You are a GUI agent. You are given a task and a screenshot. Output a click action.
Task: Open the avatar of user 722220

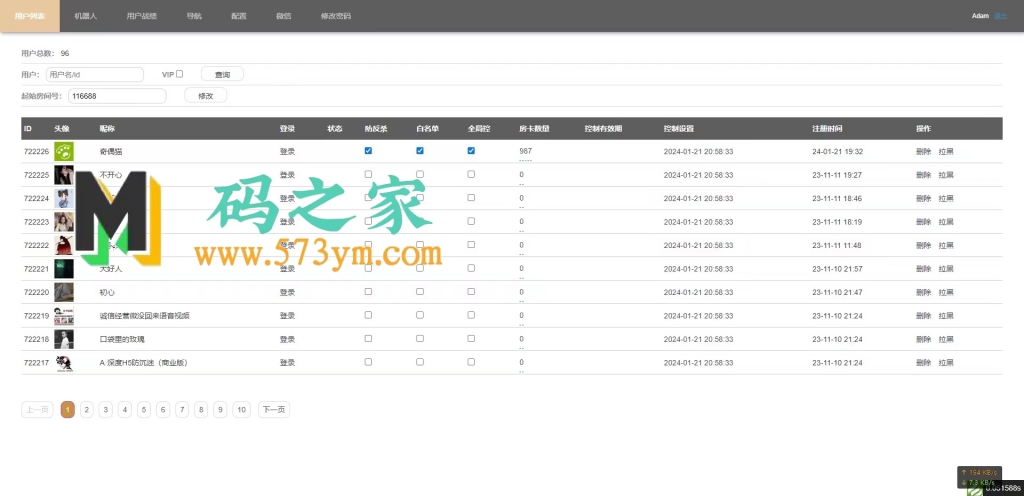pos(64,292)
